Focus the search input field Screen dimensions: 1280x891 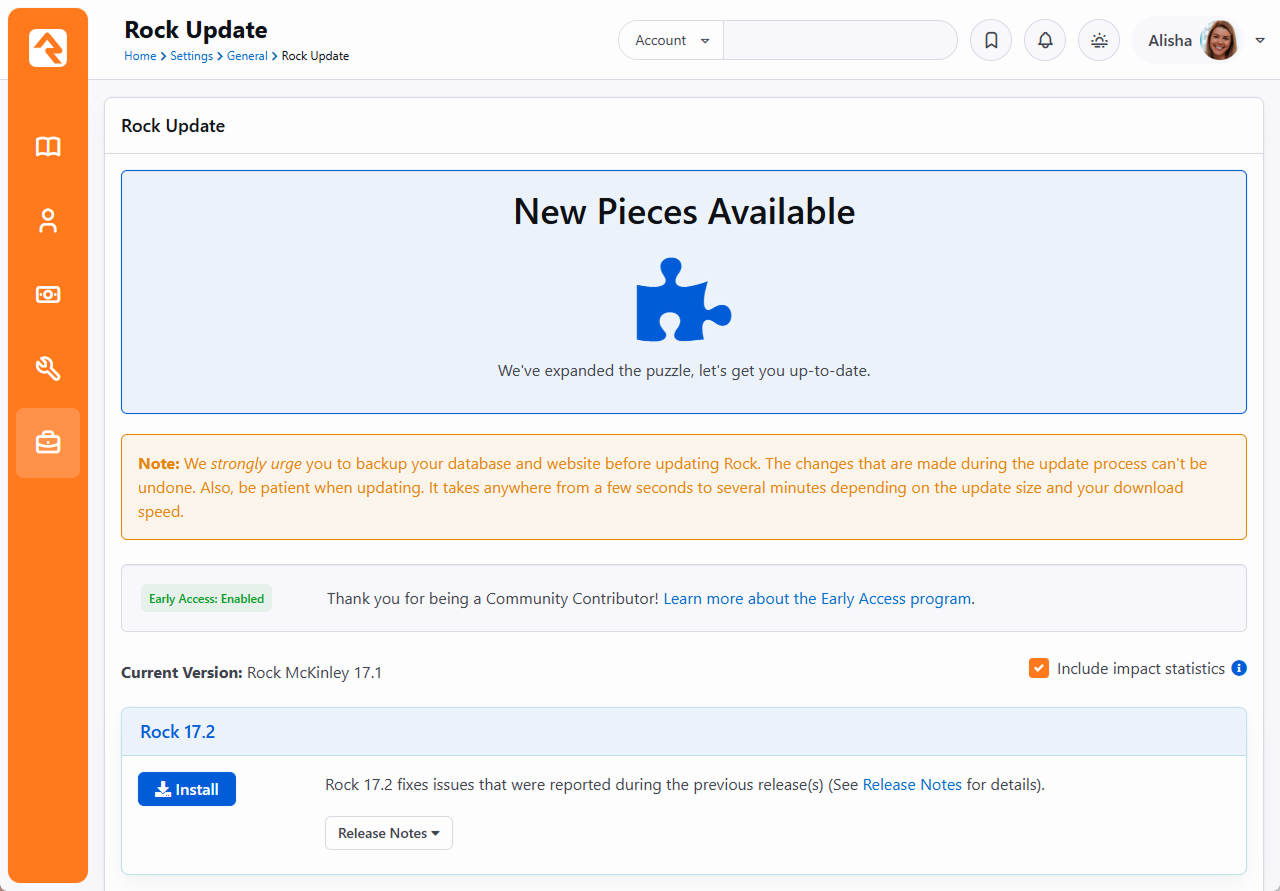[x=840, y=41]
